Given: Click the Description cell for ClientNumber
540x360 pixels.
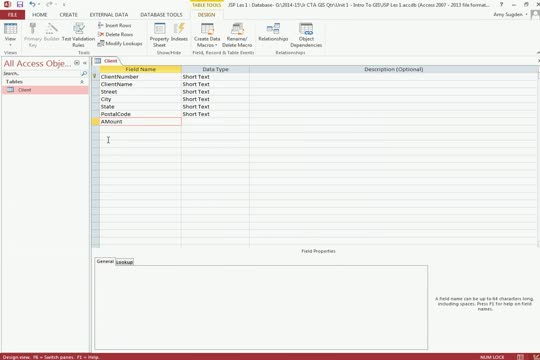Looking at the screenshot, I should (x=394, y=77).
